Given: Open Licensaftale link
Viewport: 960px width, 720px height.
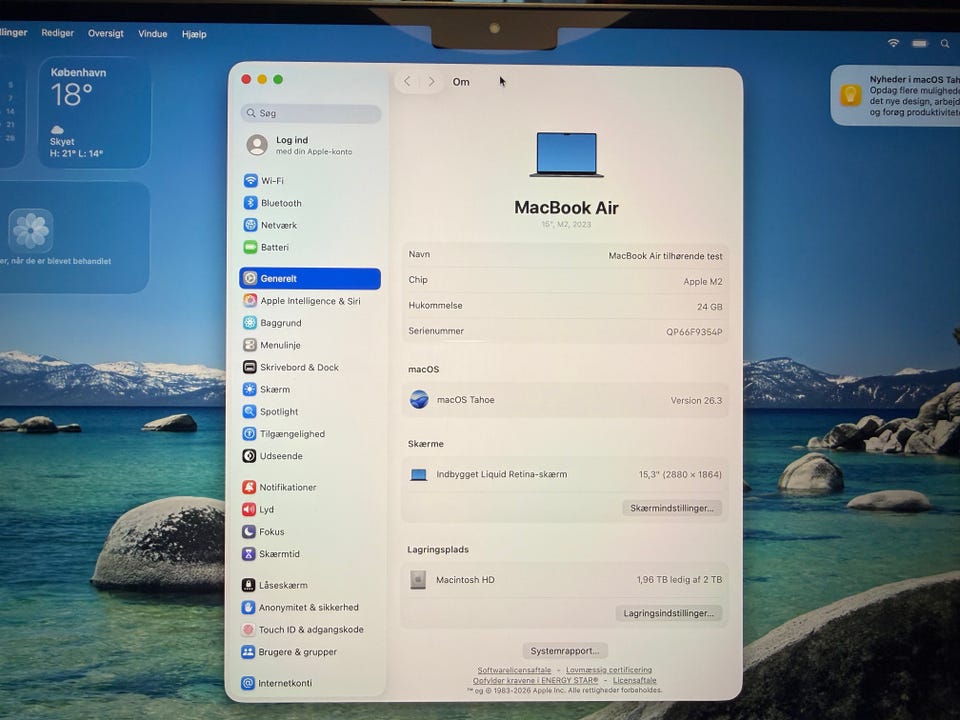Looking at the screenshot, I should [634, 680].
